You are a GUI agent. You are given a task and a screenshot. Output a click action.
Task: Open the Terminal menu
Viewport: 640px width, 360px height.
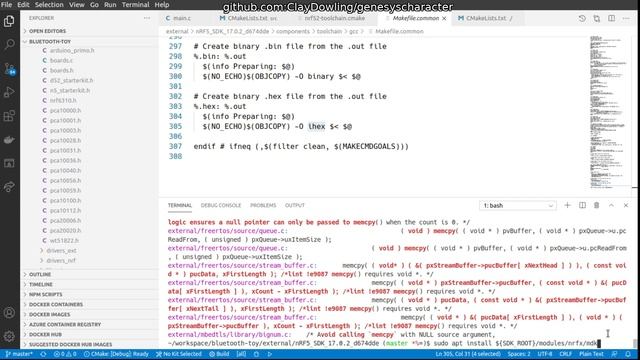point(136,5)
